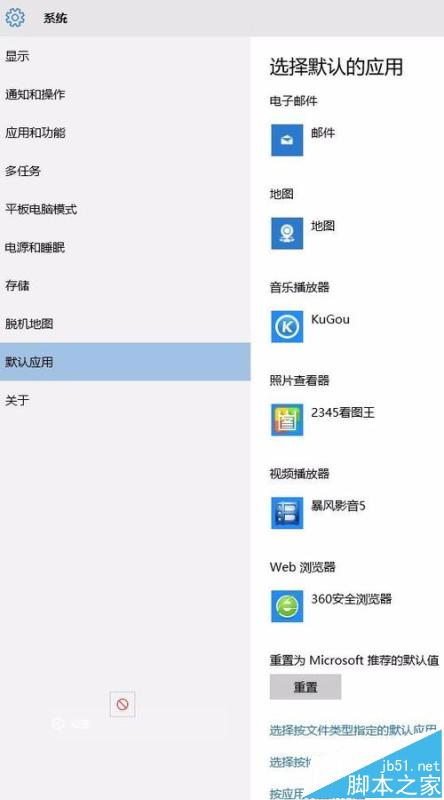Select the highlighted 默认应用 item

click(x=125, y=362)
